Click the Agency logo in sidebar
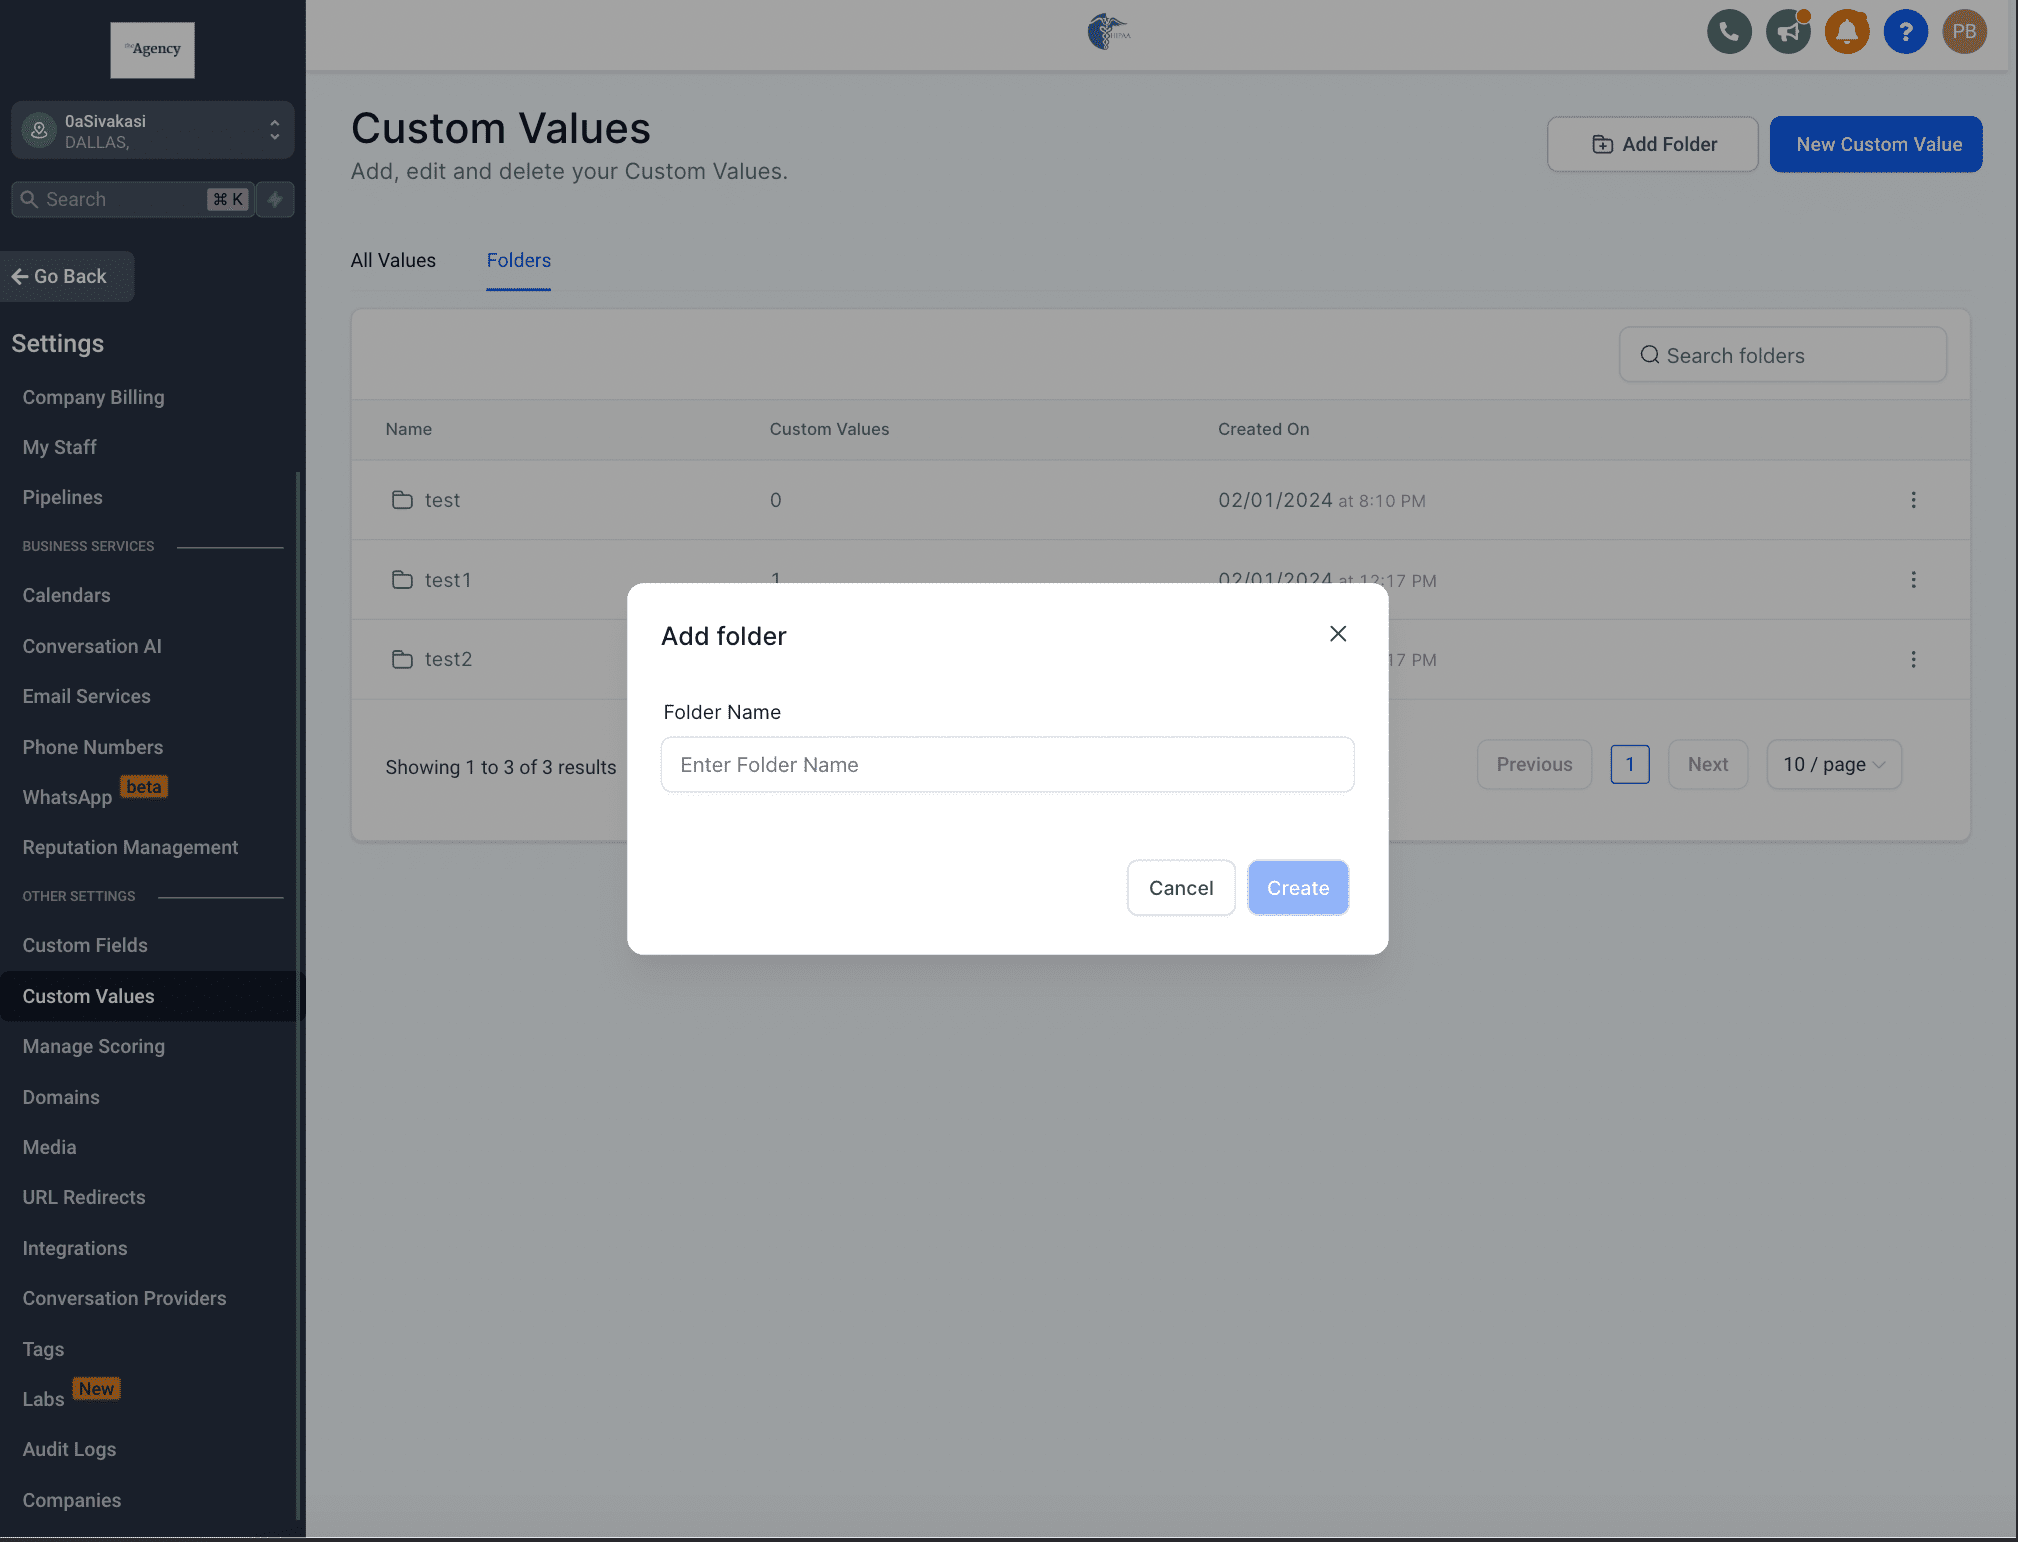The height and width of the screenshot is (1542, 2018). point(152,49)
